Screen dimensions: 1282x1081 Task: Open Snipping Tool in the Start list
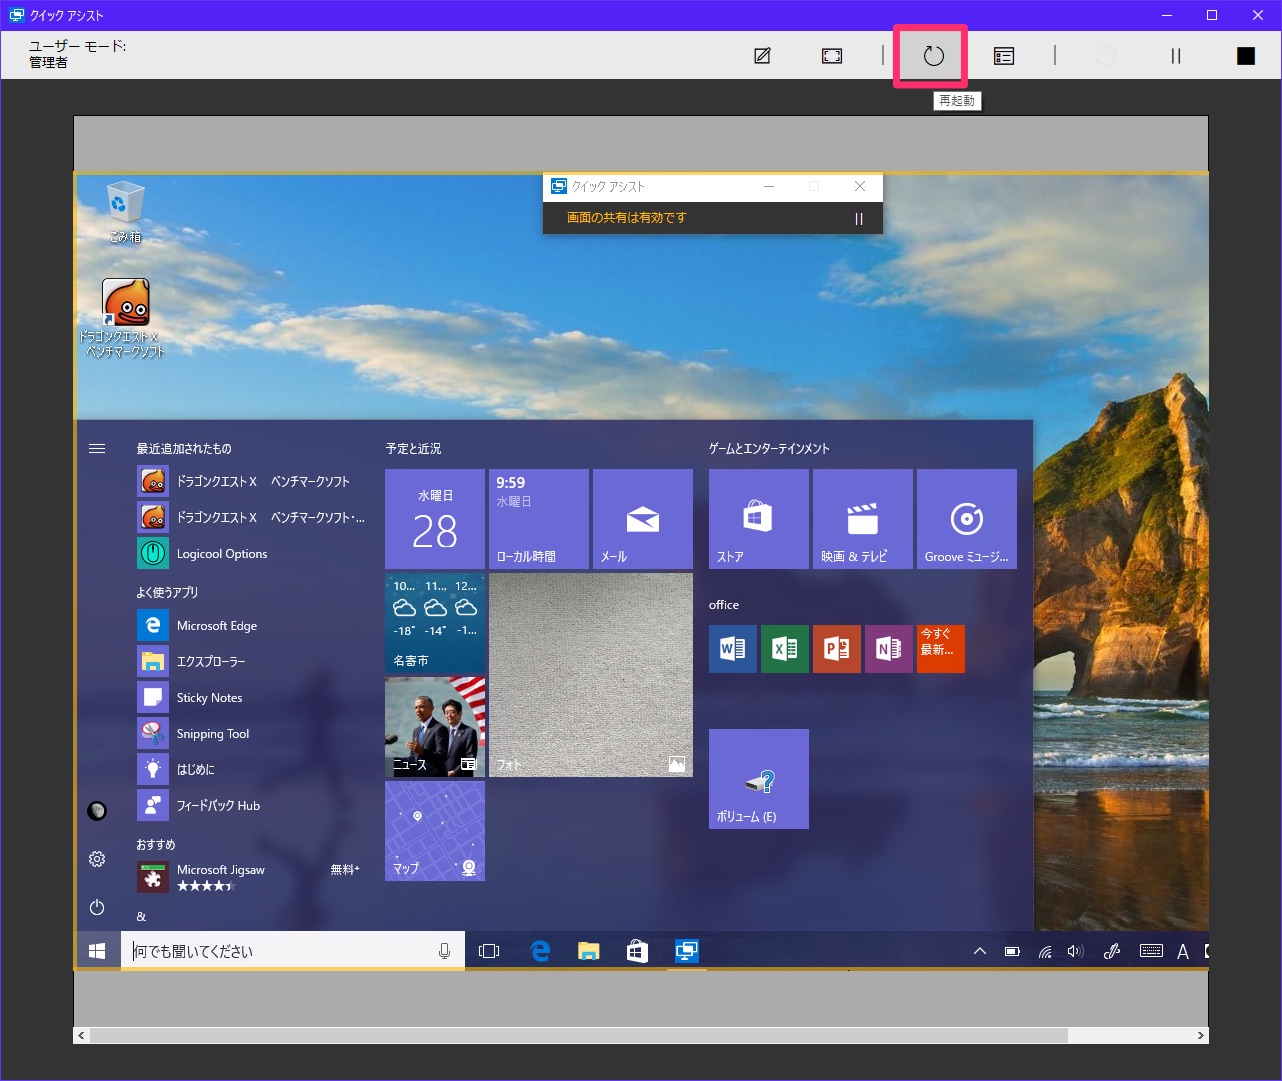[252, 733]
